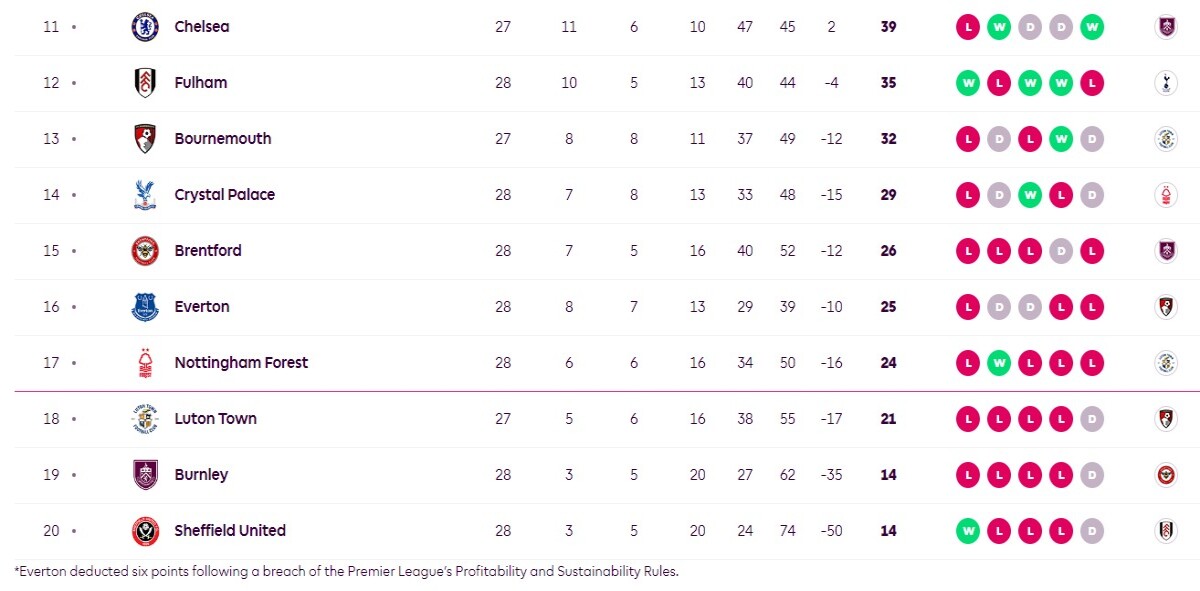Click Burnley's last draw form circle
Screen dimensions: 1200x591
click(x=1092, y=475)
